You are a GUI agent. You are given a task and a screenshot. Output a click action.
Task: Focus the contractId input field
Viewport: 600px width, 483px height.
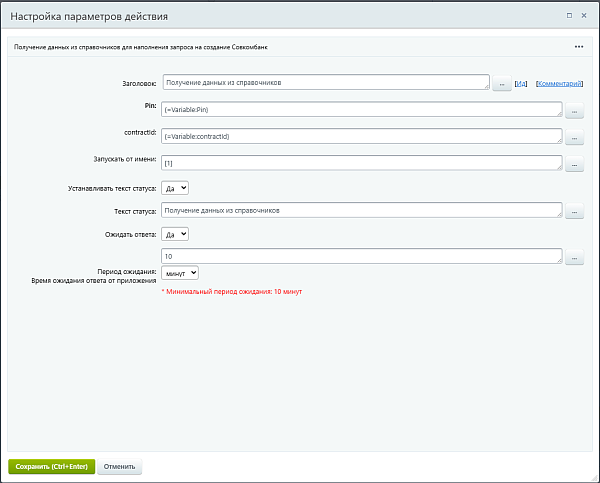click(362, 136)
